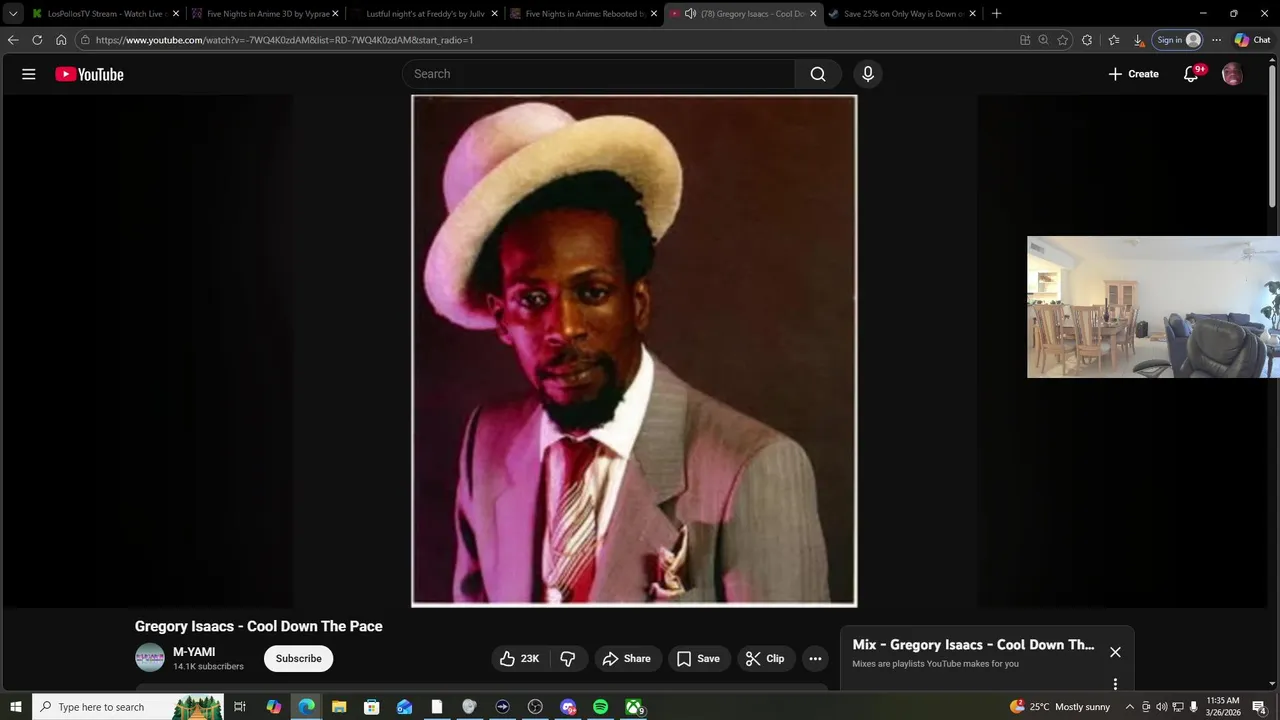1280x720 pixels.
Task: Switch to Five Nights in Anime: Rebooted tab
Action: [584, 14]
